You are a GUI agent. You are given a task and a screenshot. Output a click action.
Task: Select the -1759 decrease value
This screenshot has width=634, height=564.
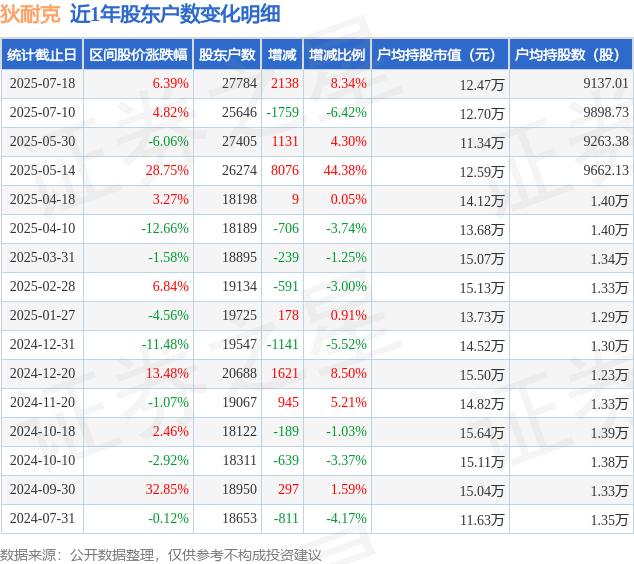pyautogui.click(x=283, y=112)
